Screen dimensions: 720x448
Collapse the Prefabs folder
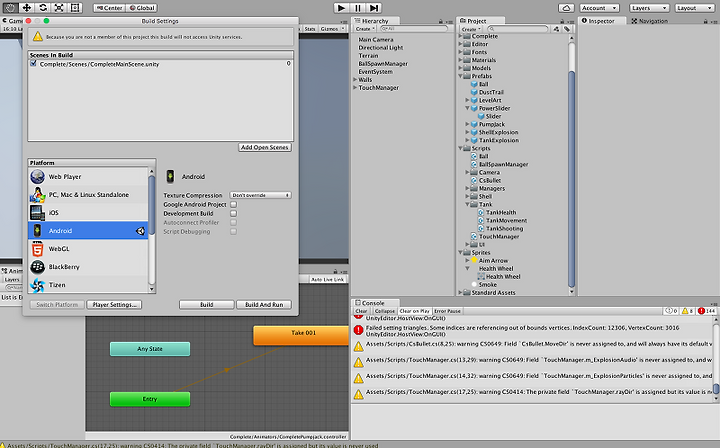(x=461, y=76)
